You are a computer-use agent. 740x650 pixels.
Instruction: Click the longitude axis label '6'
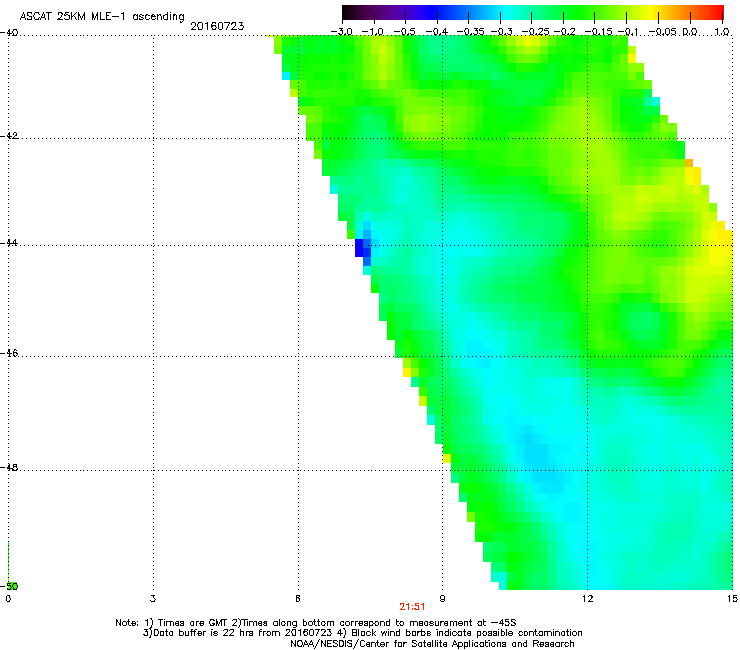click(298, 599)
